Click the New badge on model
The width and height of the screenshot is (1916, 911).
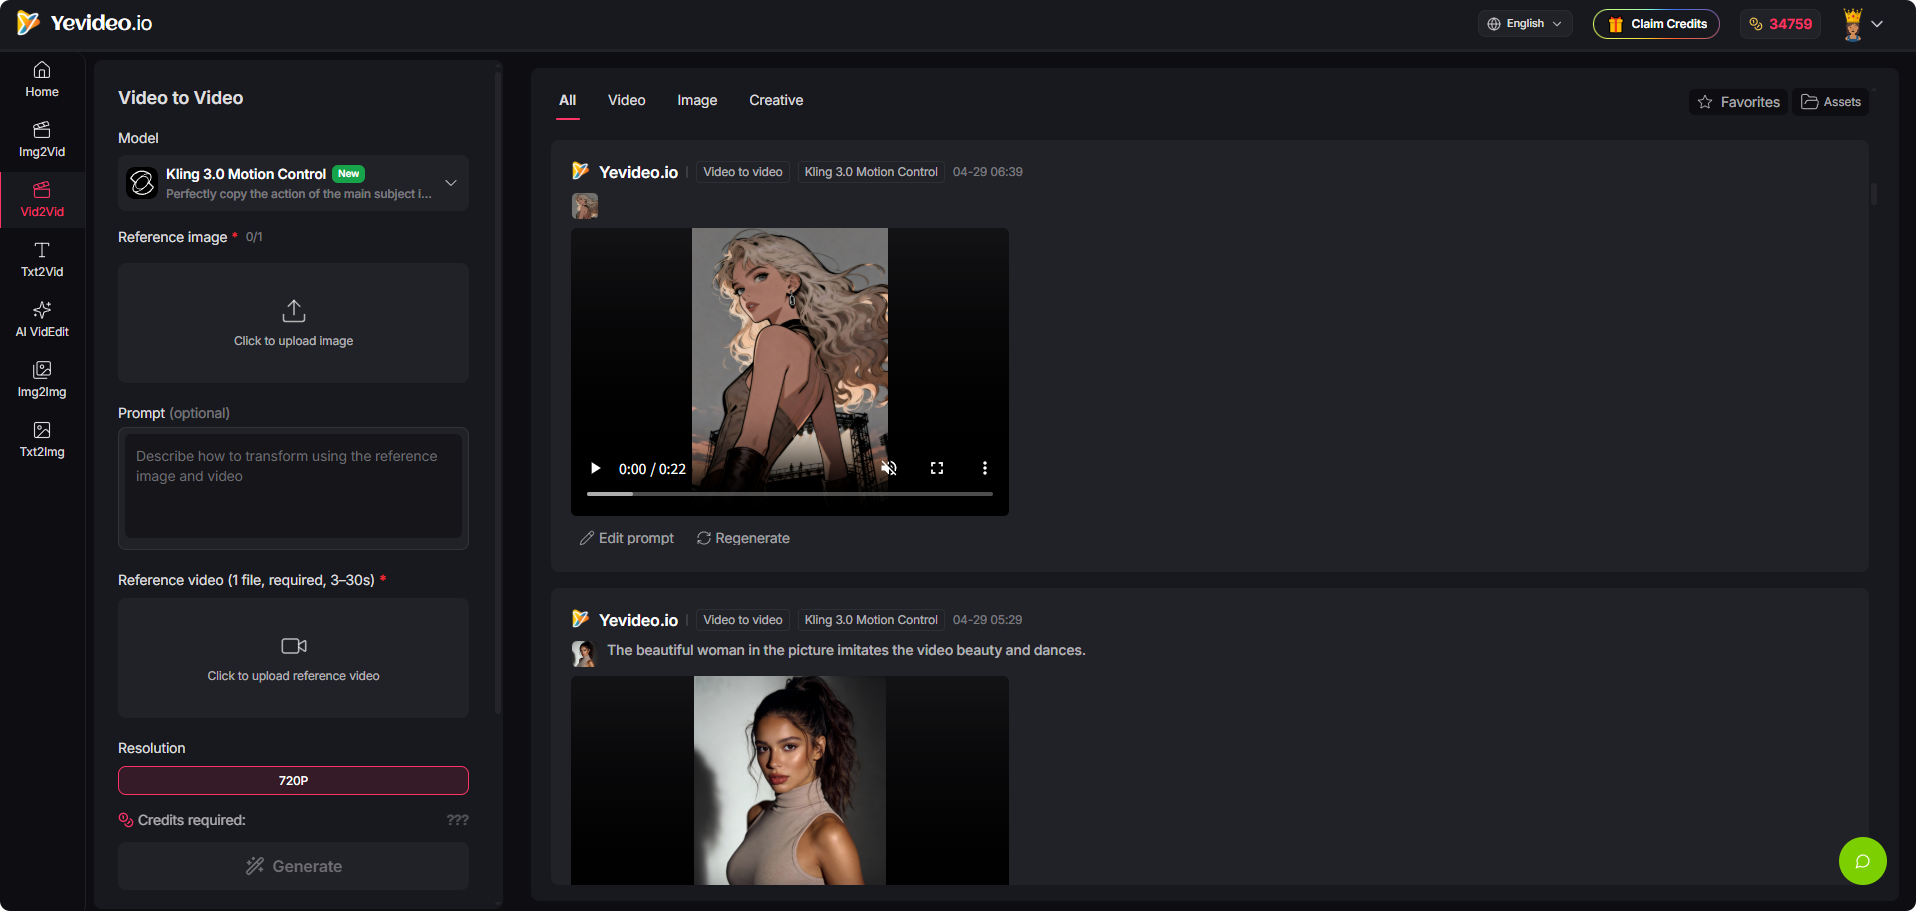click(x=348, y=174)
